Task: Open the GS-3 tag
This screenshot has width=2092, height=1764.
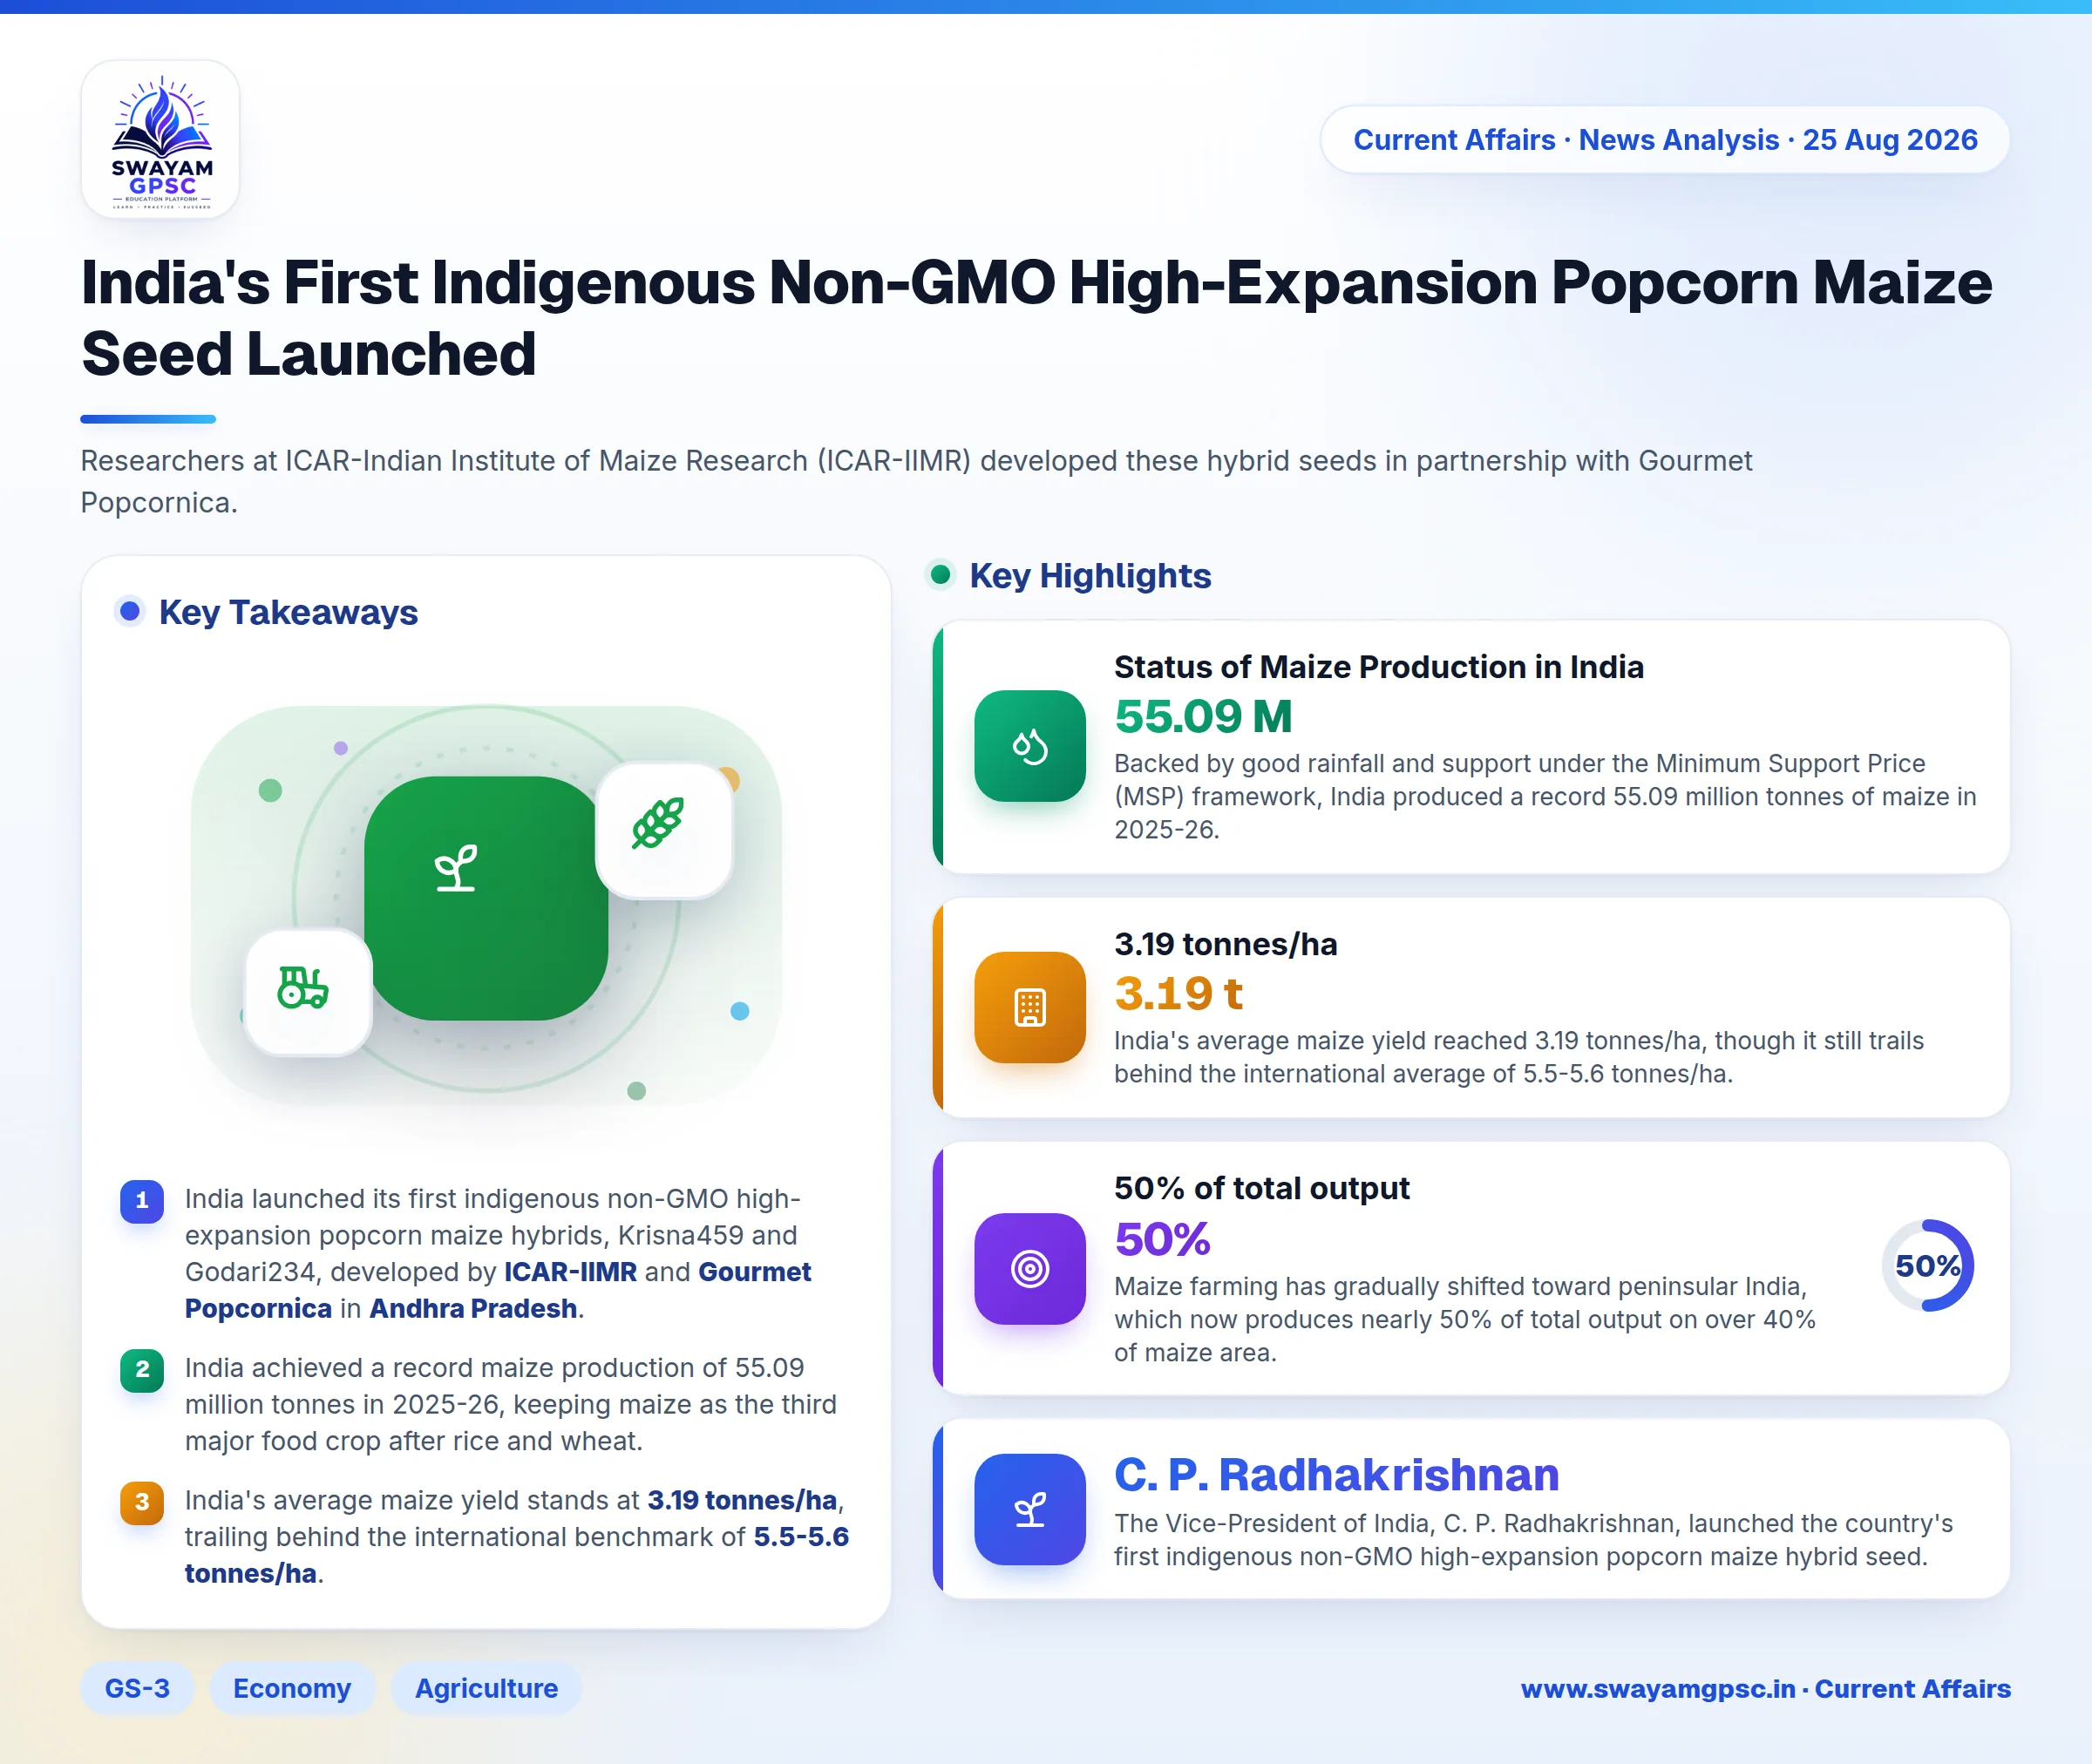Action: point(137,1688)
